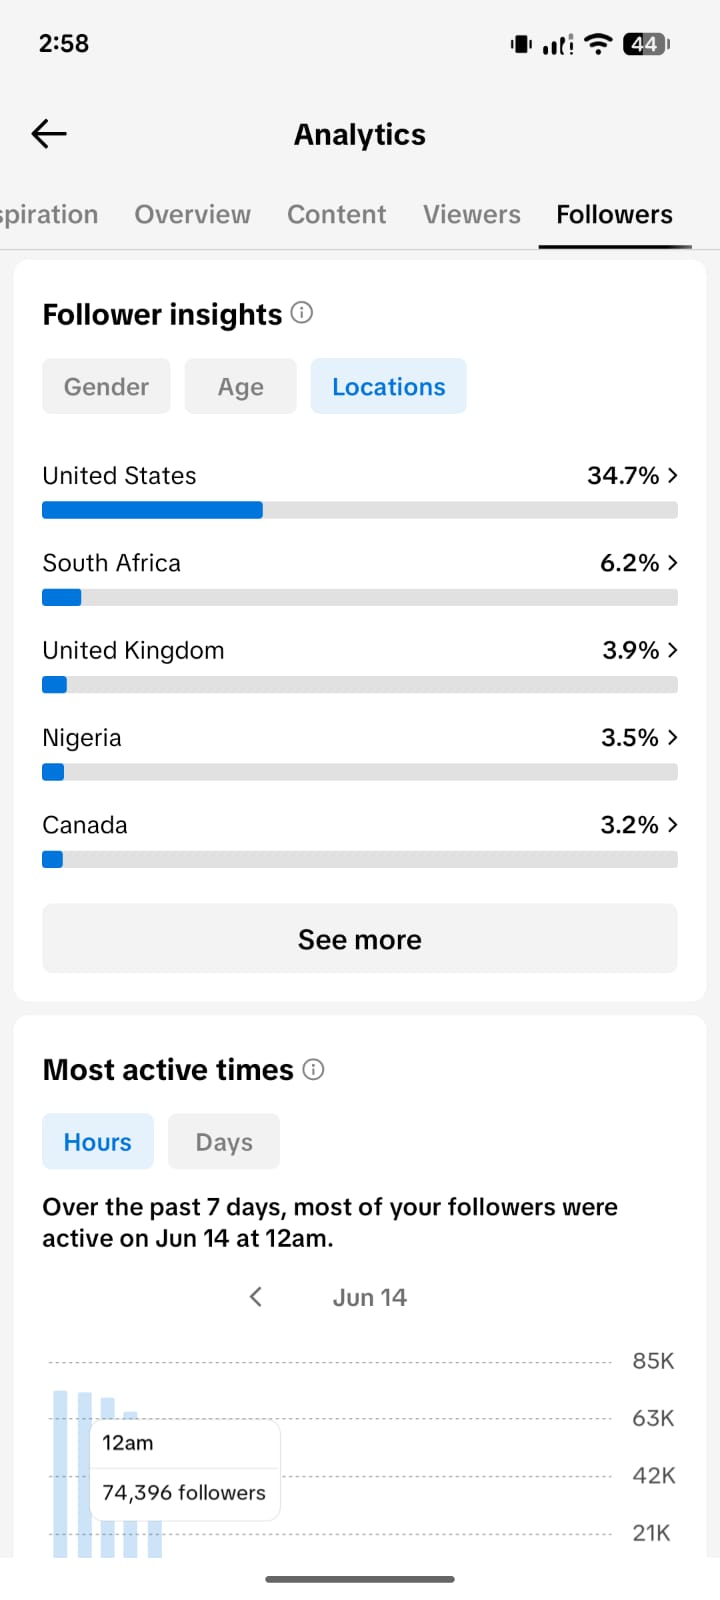Image resolution: width=720 pixels, height=1600 pixels.
Task: Expand Canada 3.2% details chevron
Action: tap(673, 824)
